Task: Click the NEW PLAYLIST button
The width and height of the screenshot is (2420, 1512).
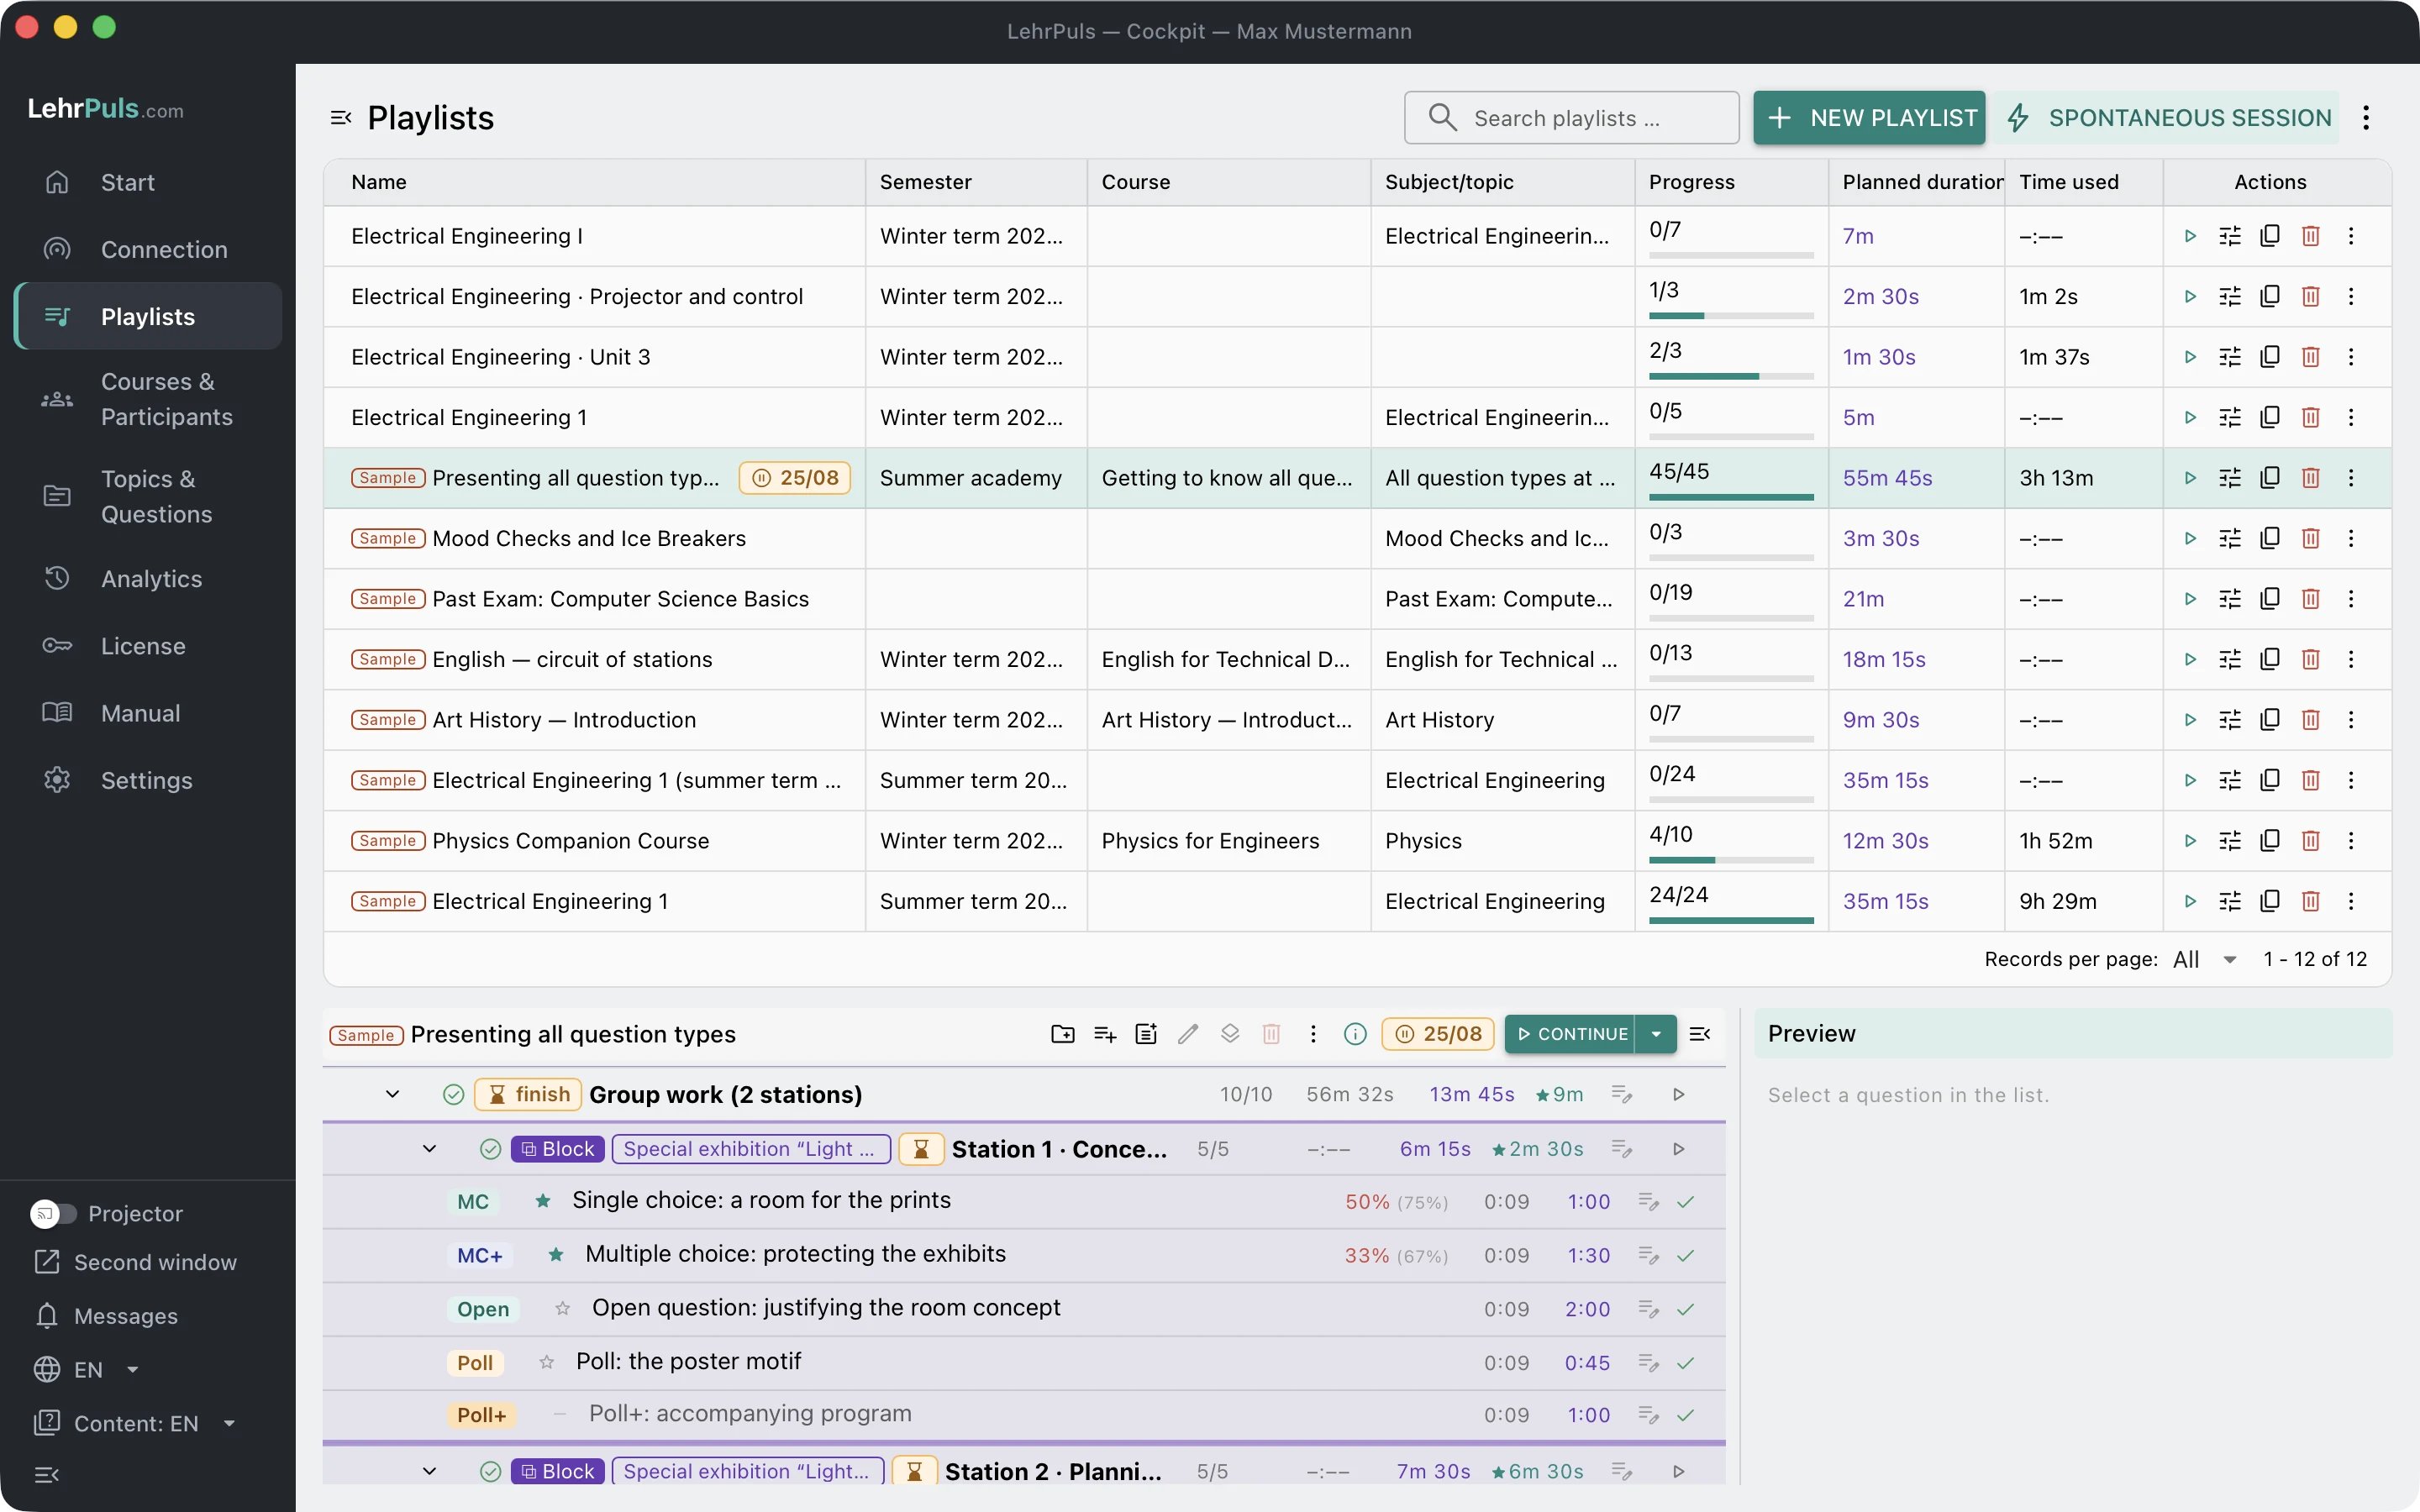Action: 1869,118
